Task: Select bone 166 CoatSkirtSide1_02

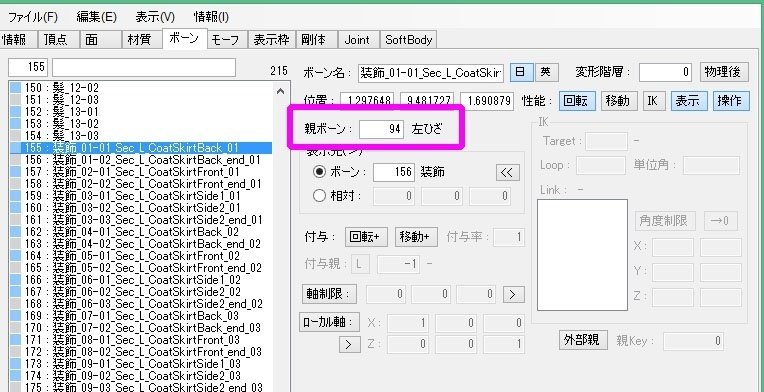Action: click(141, 280)
